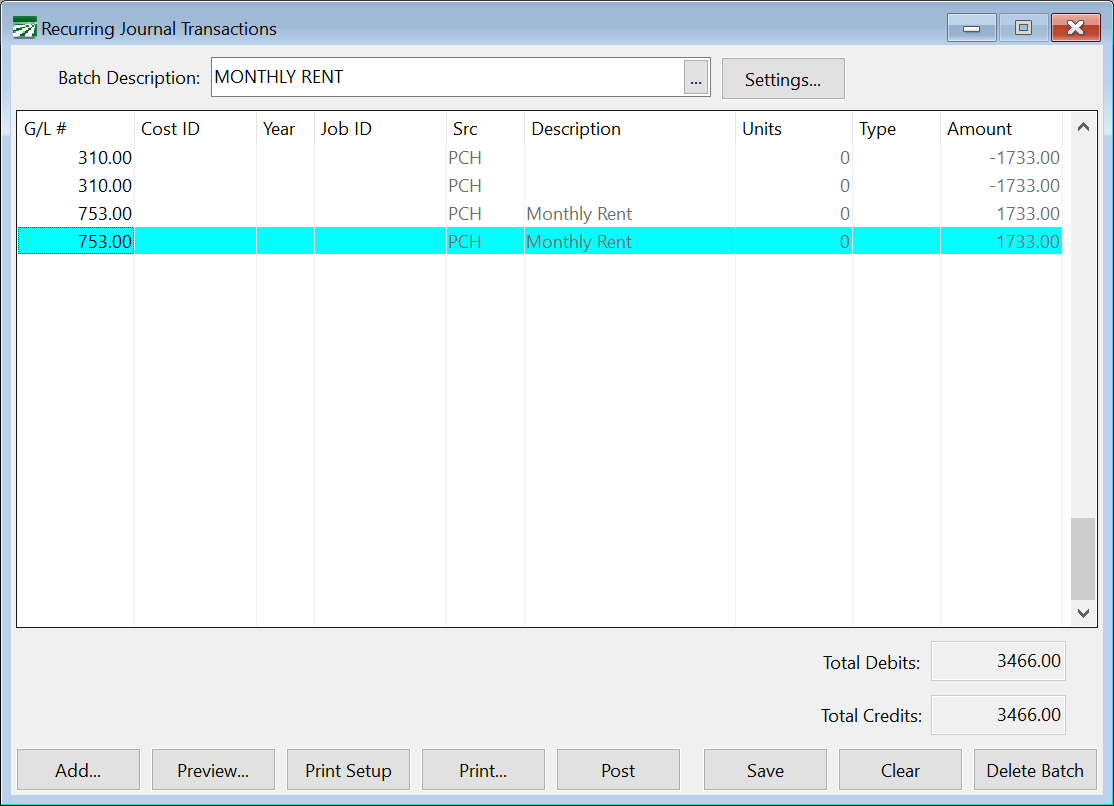
Task: Click the Amount column header
Action: tap(1000, 129)
